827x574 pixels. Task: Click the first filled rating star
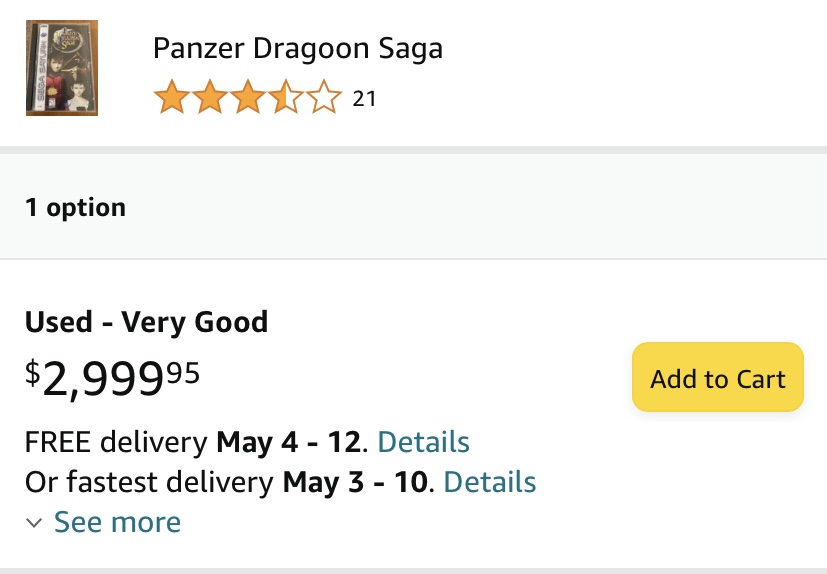(171, 97)
